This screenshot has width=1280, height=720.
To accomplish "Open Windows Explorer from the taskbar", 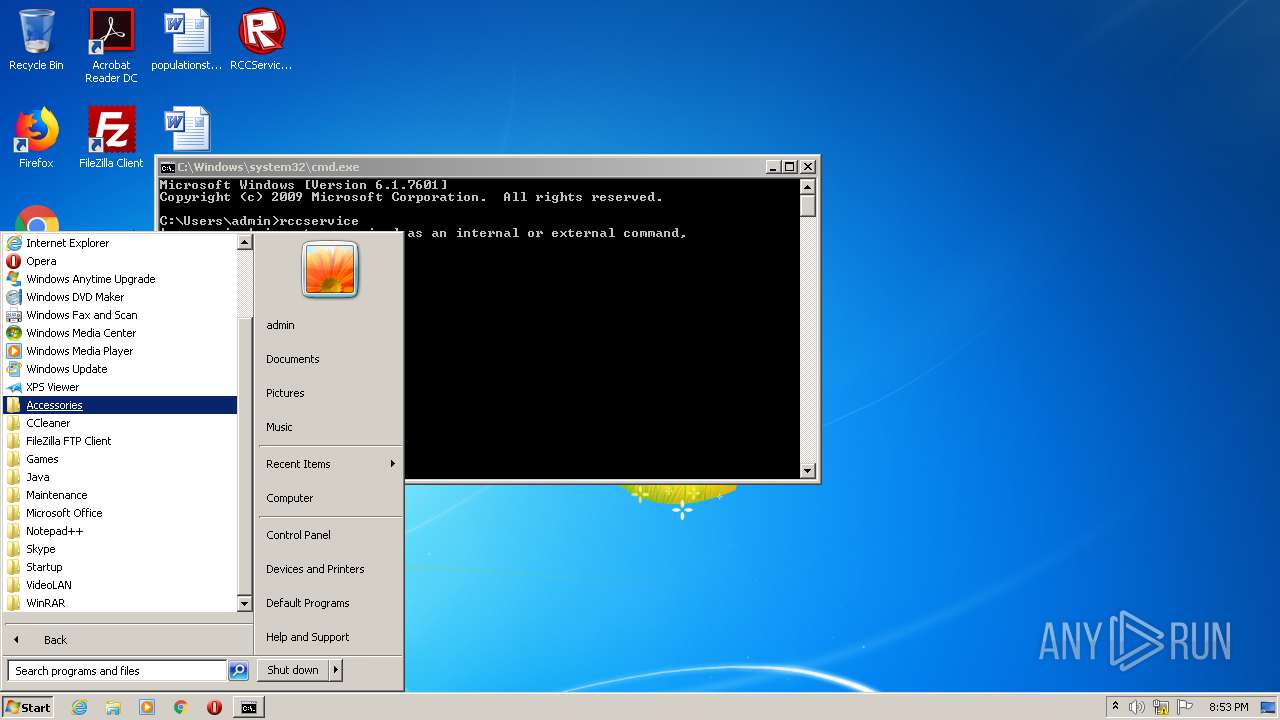I will coord(113,707).
